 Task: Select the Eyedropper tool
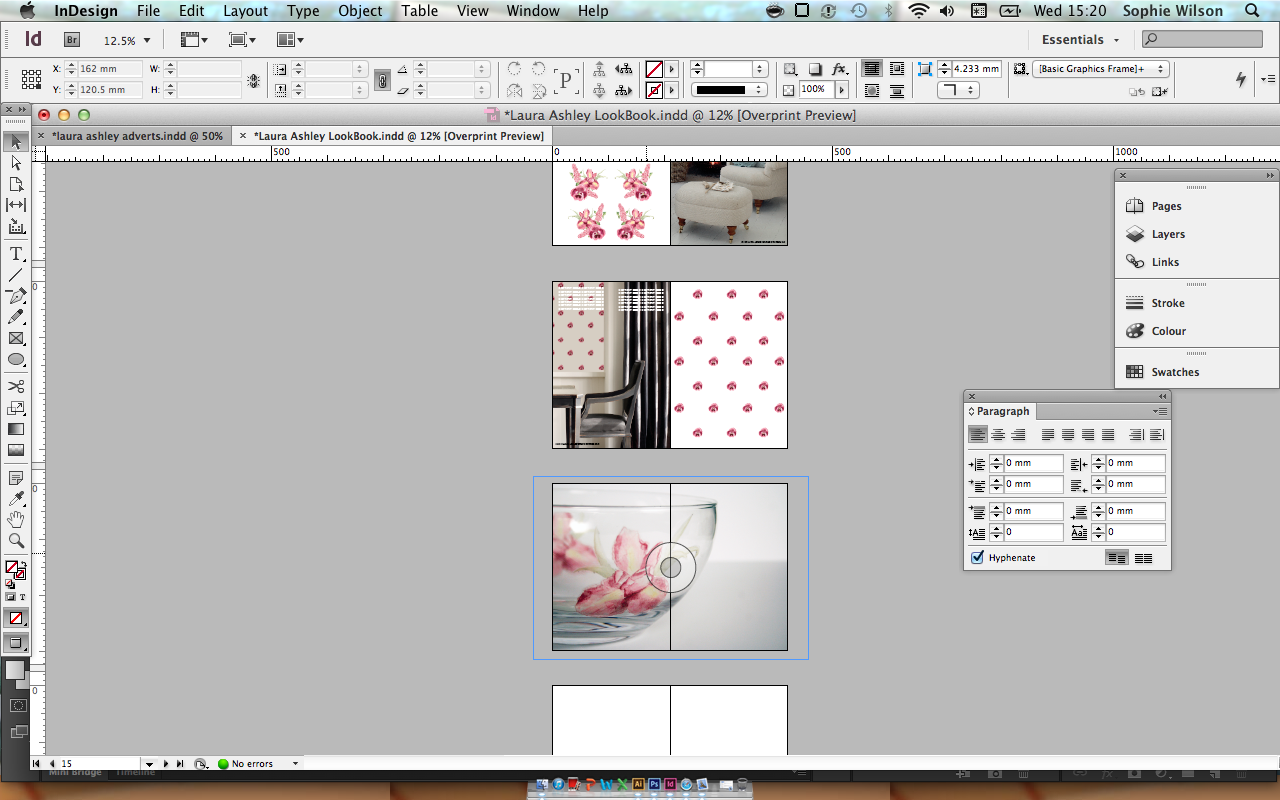pyautogui.click(x=16, y=499)
